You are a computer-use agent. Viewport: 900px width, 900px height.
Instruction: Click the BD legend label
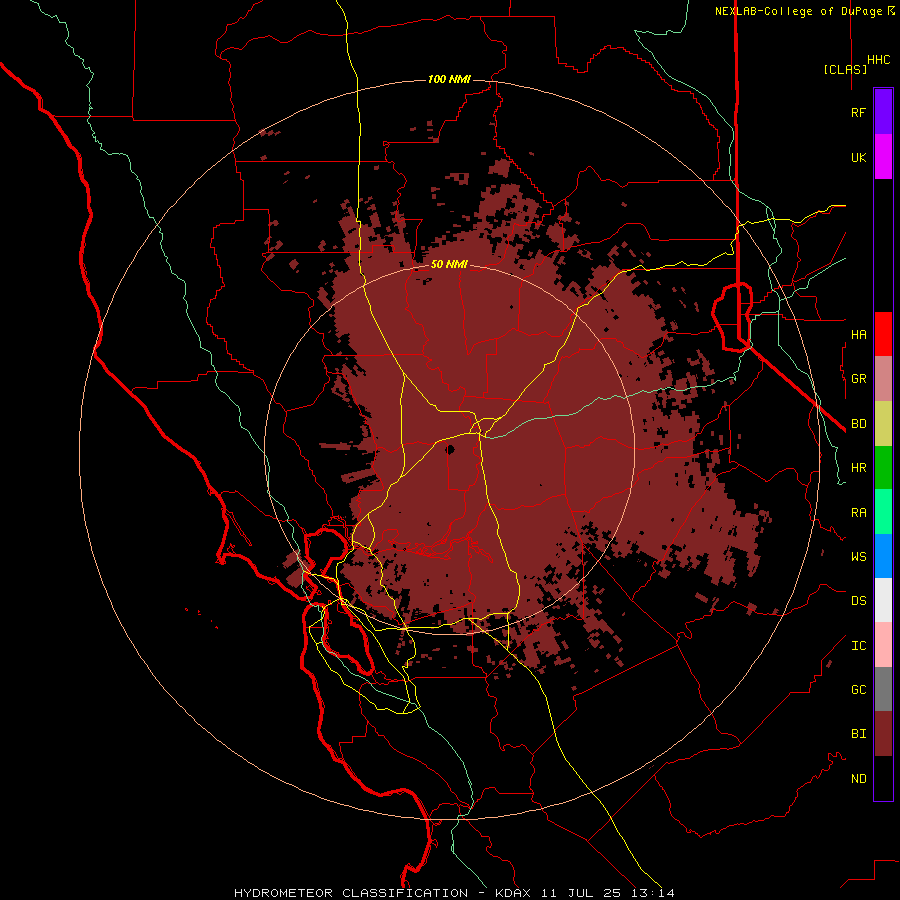click(858, 424)
